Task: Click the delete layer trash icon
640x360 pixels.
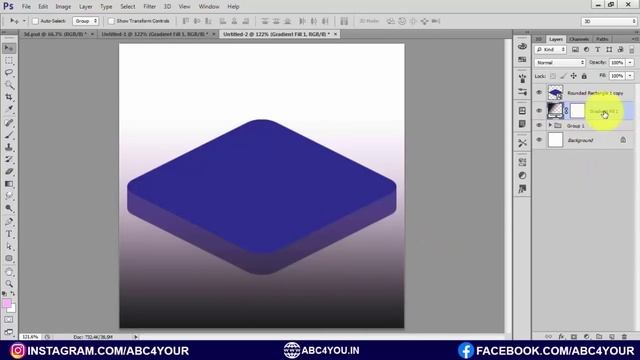Action: coord(624,337)
